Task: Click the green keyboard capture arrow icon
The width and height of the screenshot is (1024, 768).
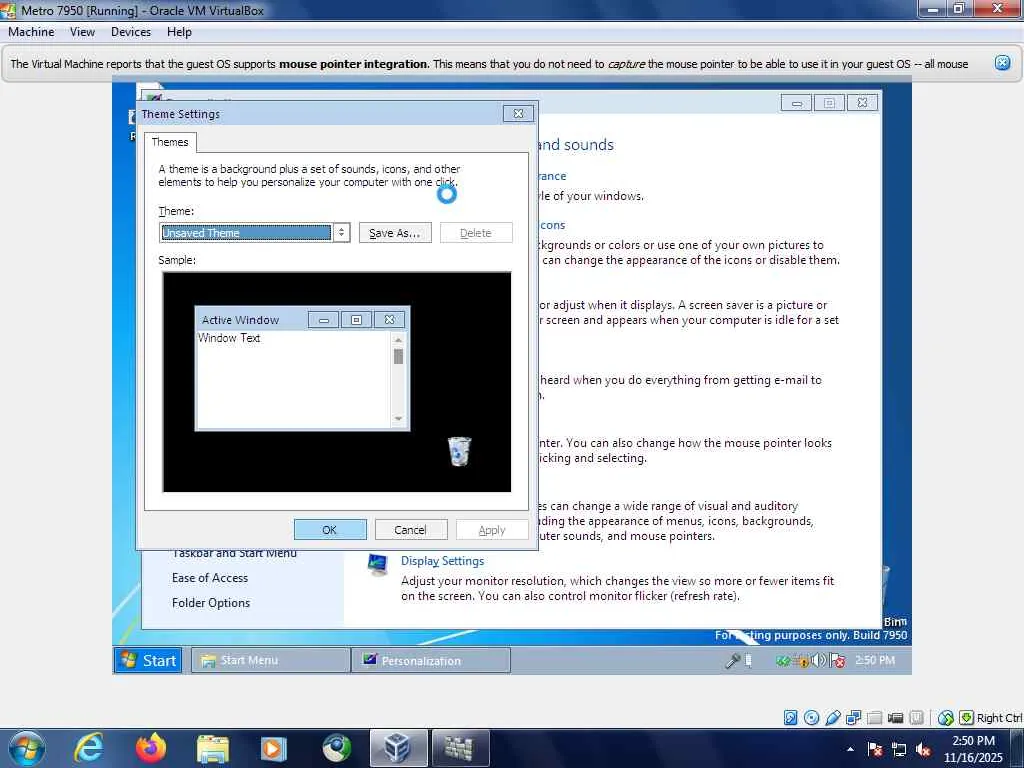Action: [x=967, y=718]
